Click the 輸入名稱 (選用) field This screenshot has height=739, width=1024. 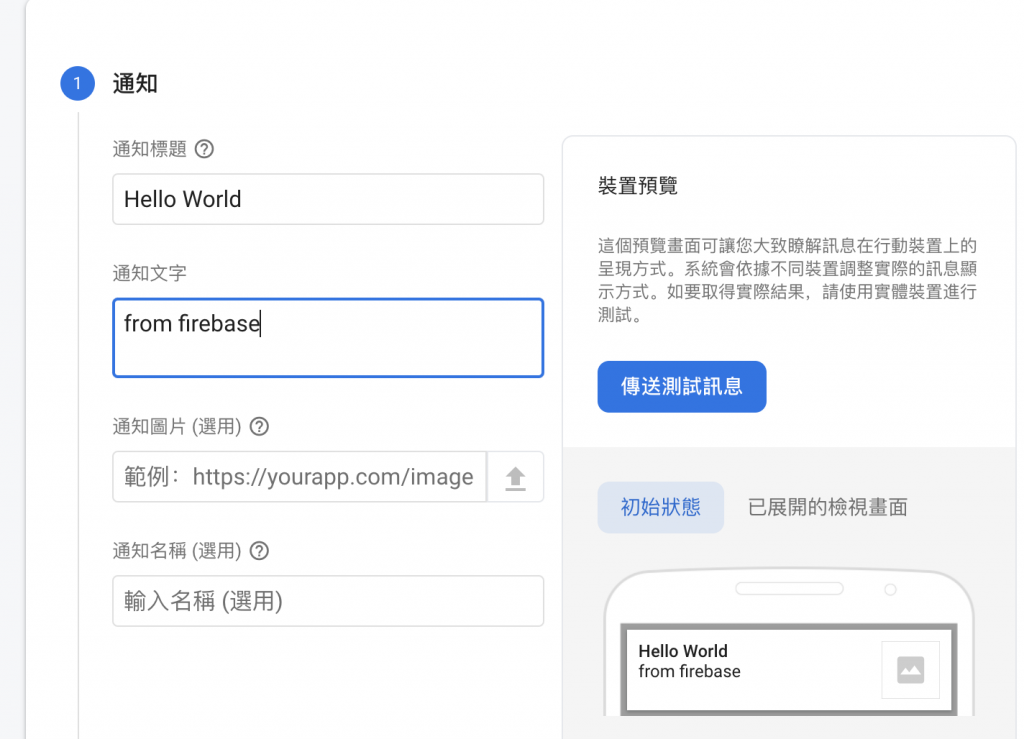(x=328, y=601)
